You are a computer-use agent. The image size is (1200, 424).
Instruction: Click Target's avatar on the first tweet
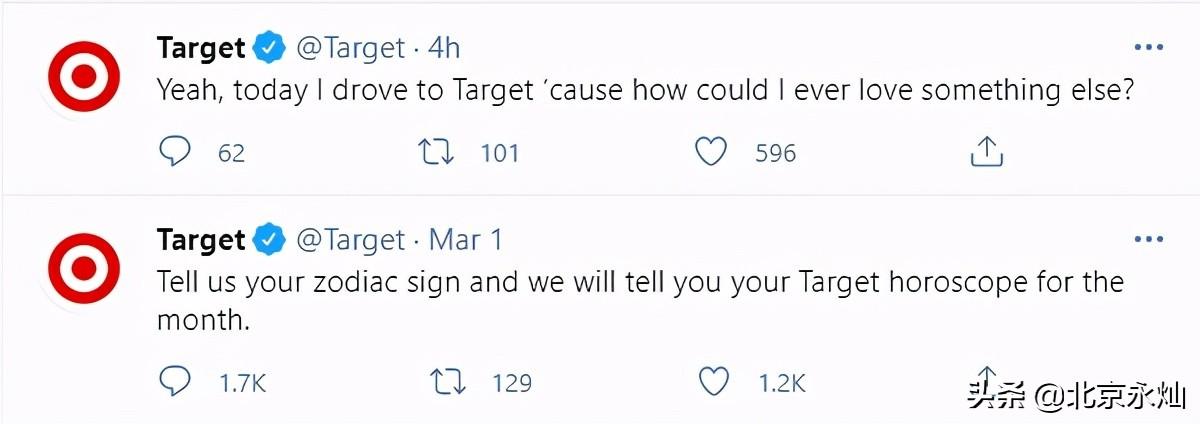pos(84,74)
